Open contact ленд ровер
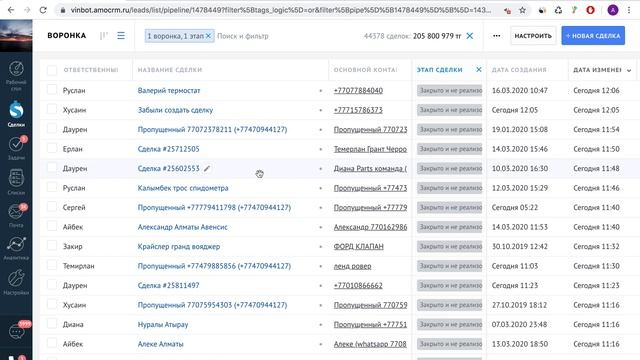The width and height of the screenshot is (640, 360). pyautogui.click(x=352, y=266)
